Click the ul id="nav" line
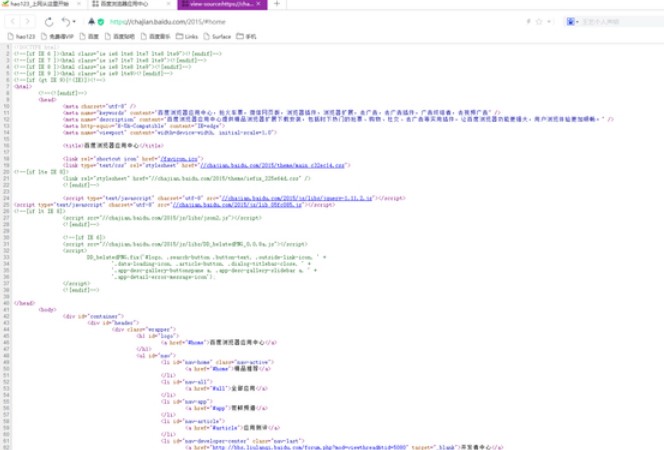This screenshot has height=450, width=664. (x=156, y=356)
